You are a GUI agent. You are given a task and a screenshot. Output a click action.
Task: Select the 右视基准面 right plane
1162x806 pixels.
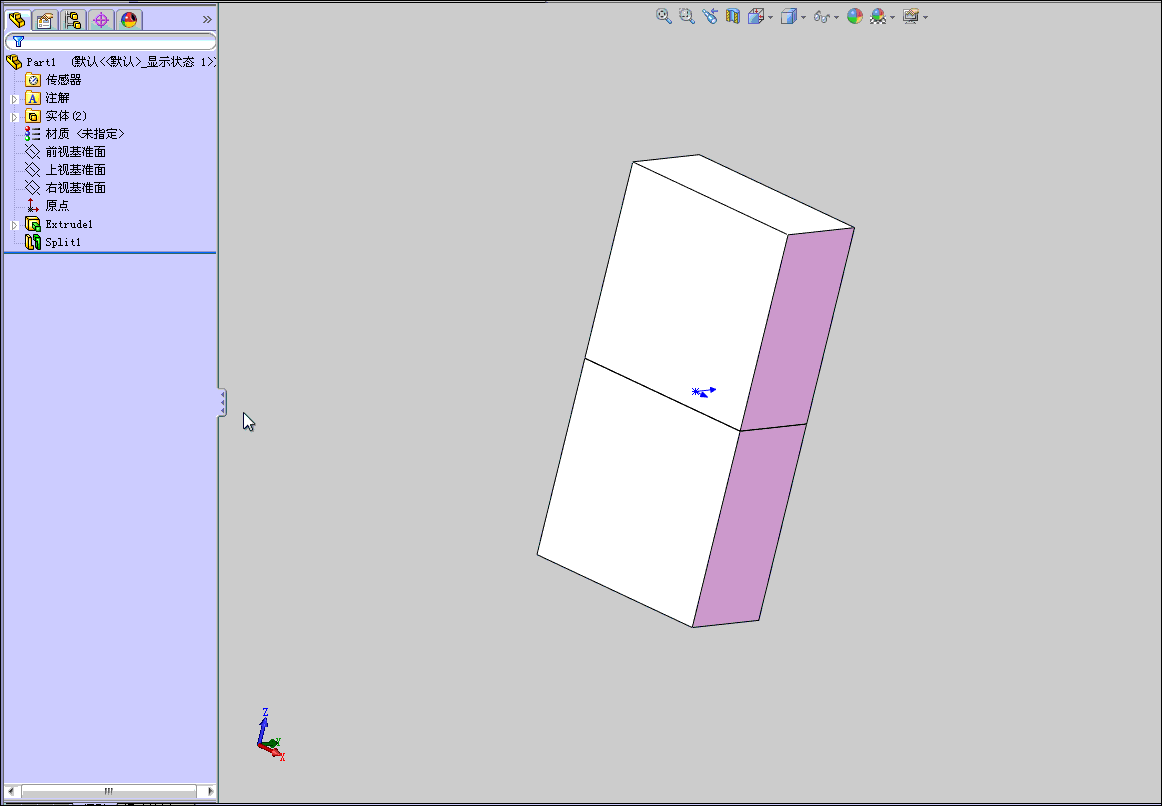76,188
